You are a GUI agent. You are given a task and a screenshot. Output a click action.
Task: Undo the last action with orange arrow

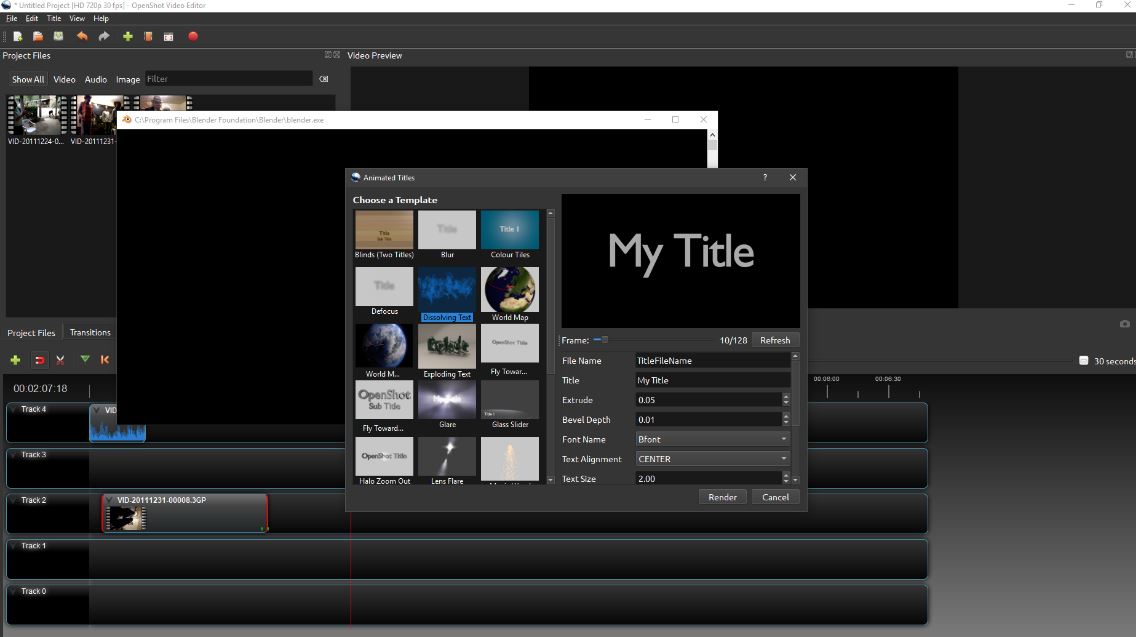tap(82, 36)
